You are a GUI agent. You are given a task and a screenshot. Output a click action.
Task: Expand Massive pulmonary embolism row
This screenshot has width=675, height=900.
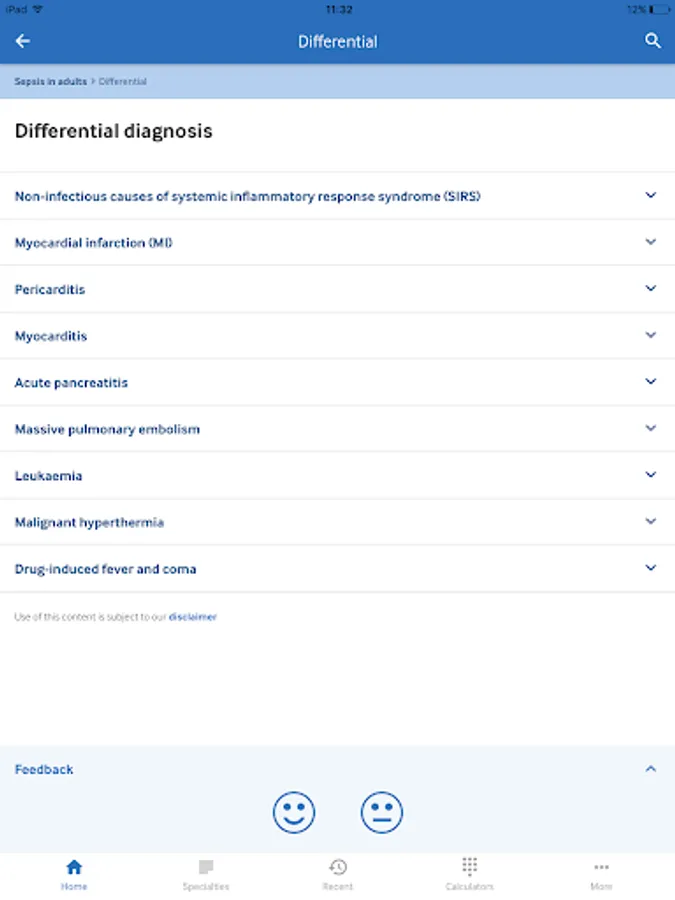coord(650,429)
